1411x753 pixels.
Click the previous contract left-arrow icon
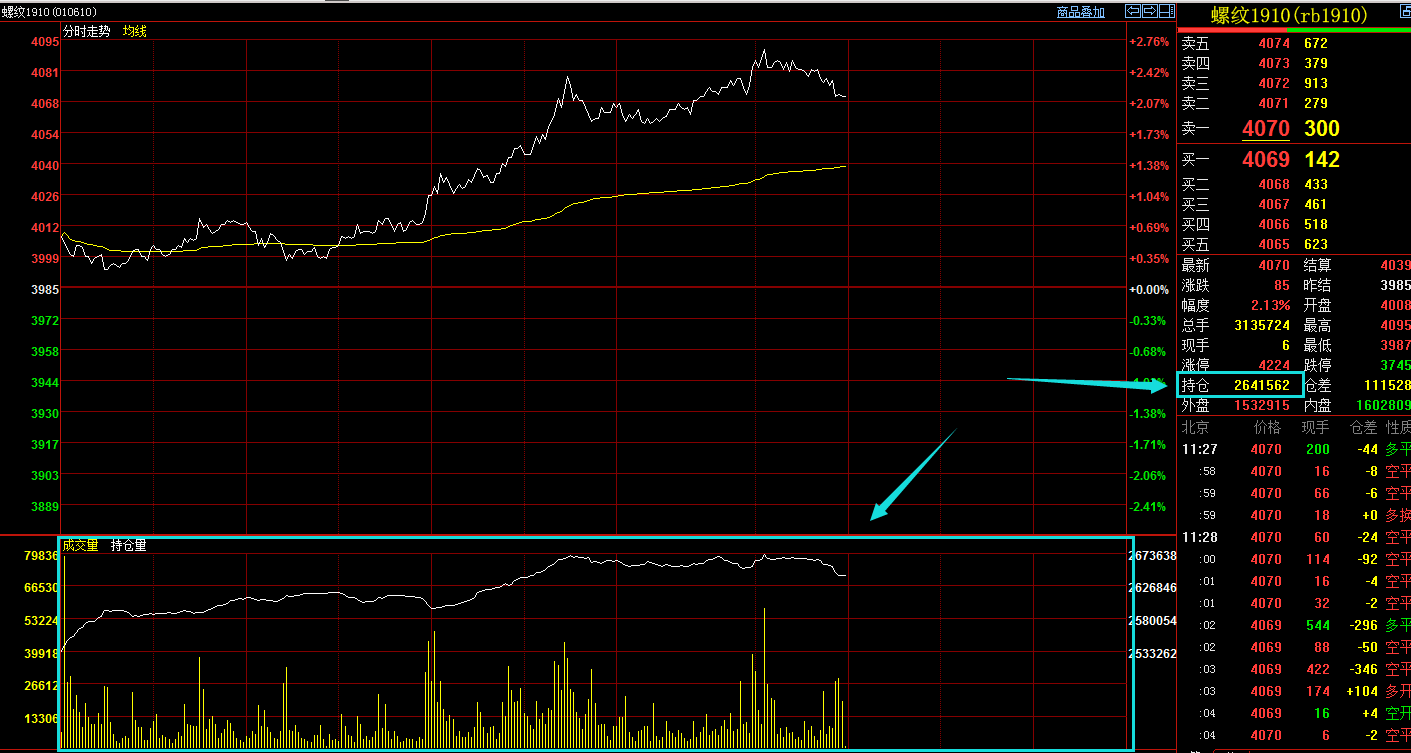pyautogui.click(x=1133, y=12)
